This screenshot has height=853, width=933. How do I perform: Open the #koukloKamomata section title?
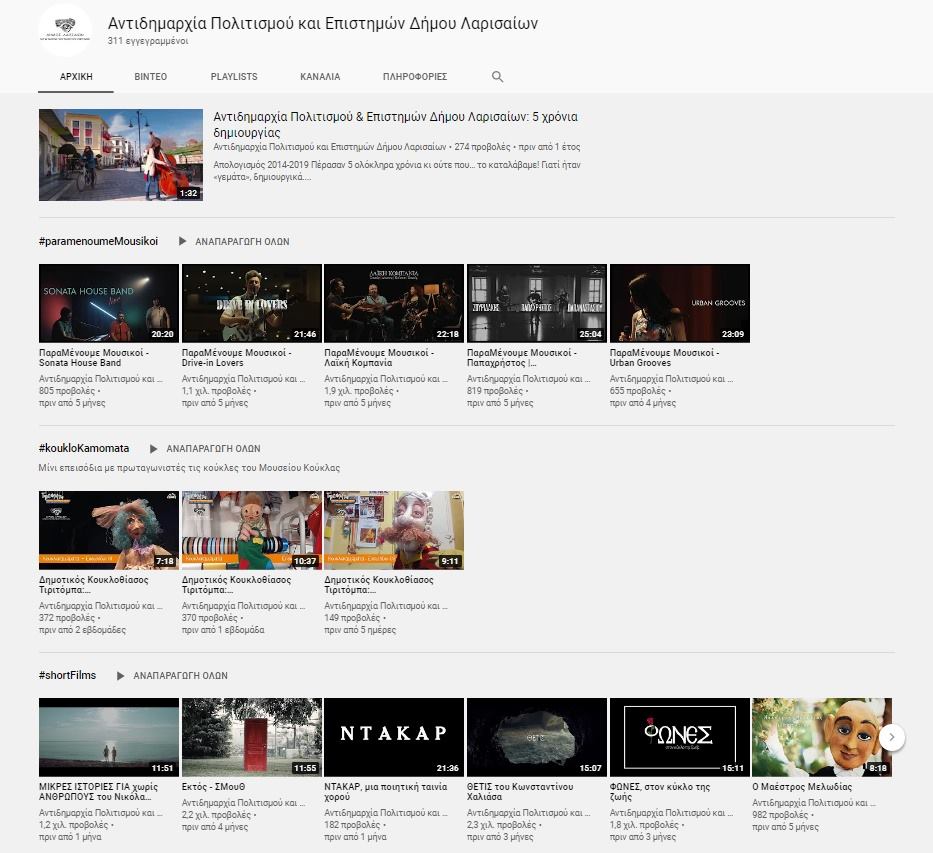tap(84, 448)
